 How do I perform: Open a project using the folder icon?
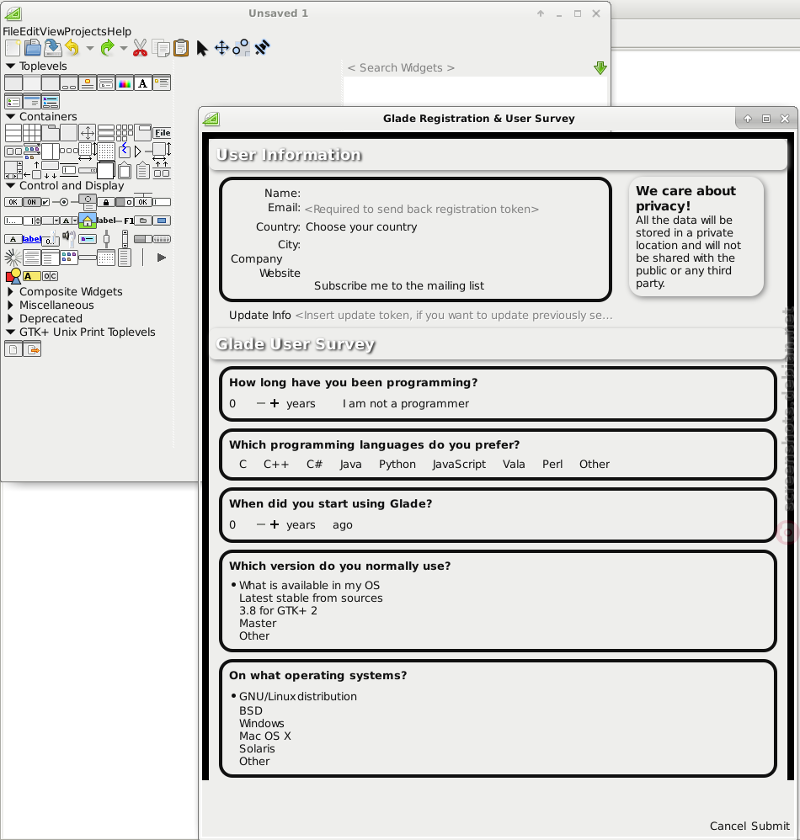pos(33,48)
